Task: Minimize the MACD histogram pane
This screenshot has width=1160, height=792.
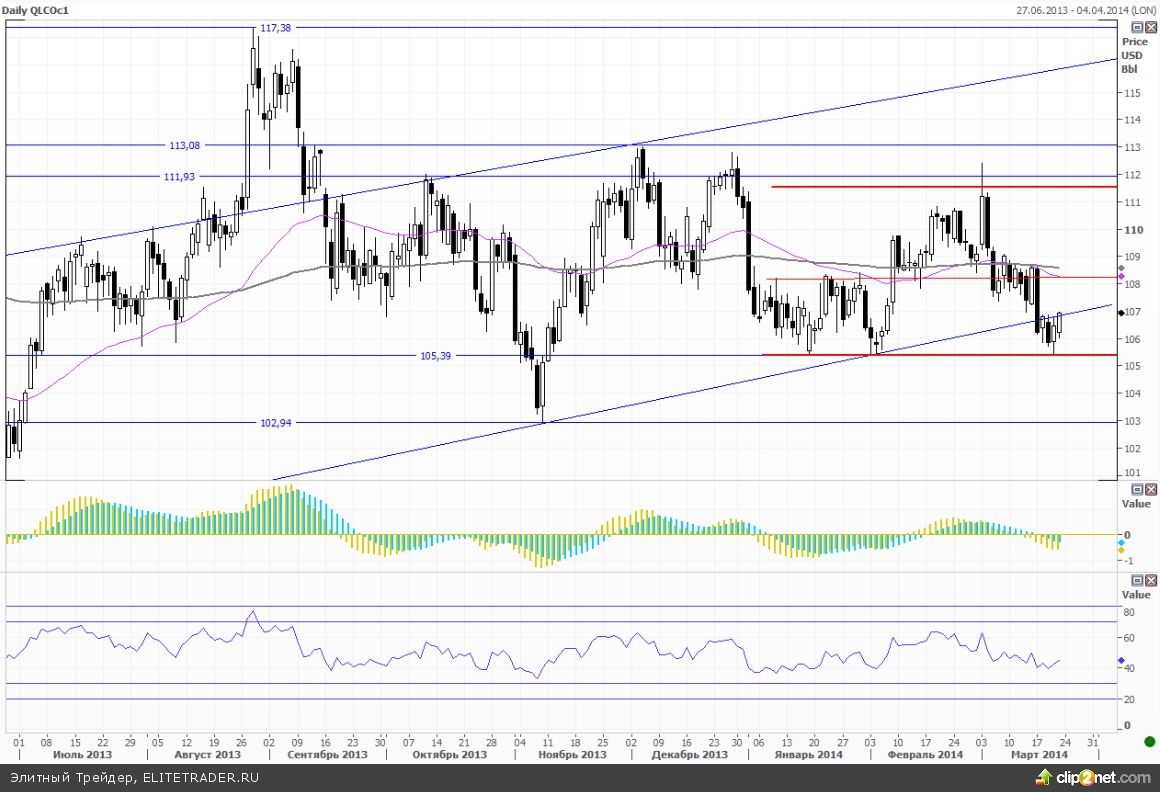Action: (1137, 489)
